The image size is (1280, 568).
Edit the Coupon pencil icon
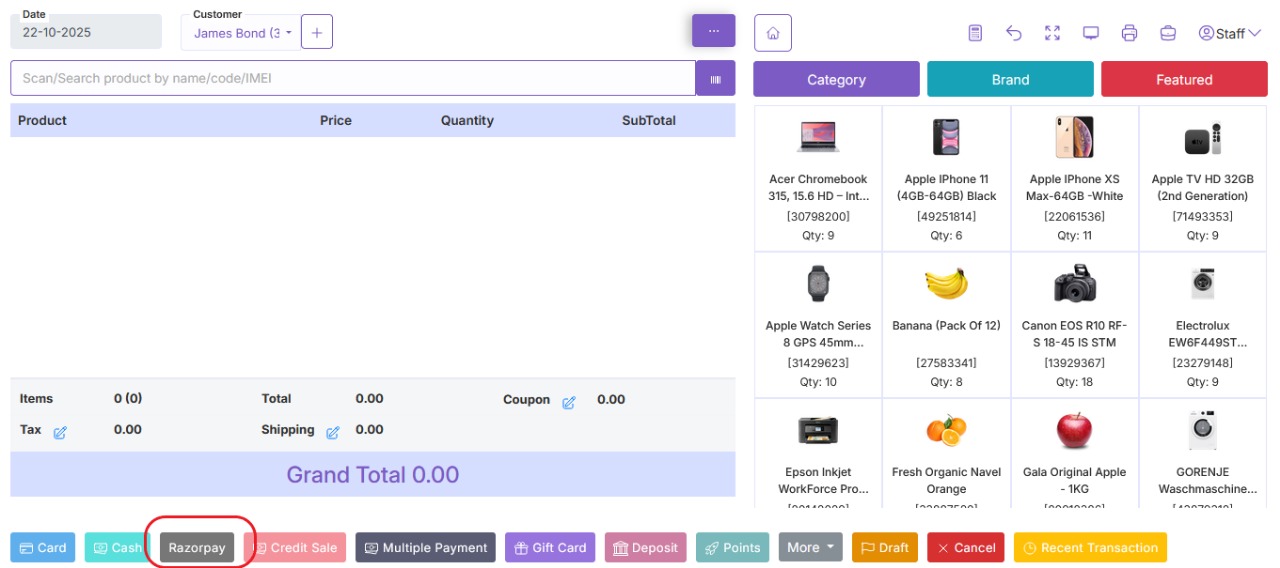coord(569,402)
